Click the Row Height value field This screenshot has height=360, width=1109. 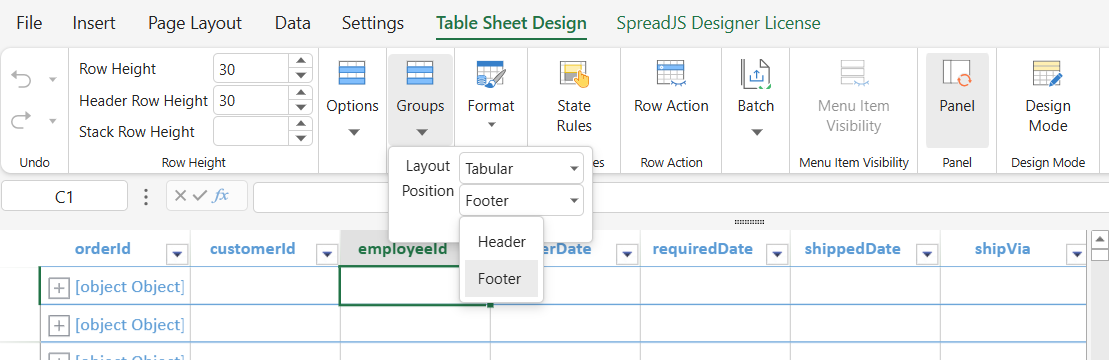(x=251, y=69)
